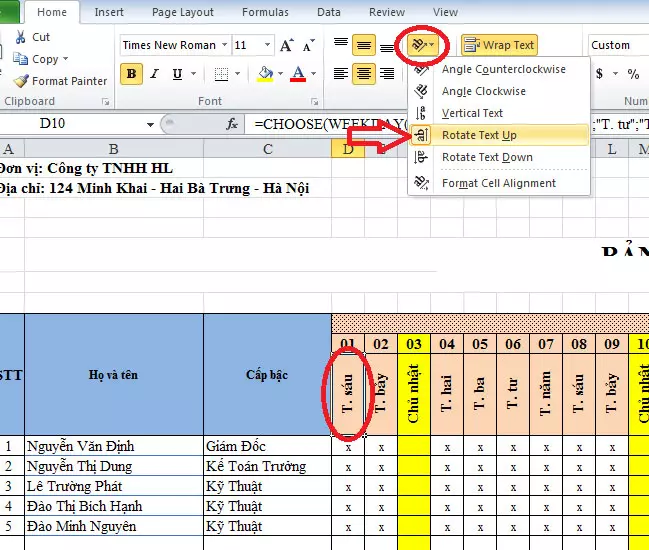Click the Copy button

[35, 59]
